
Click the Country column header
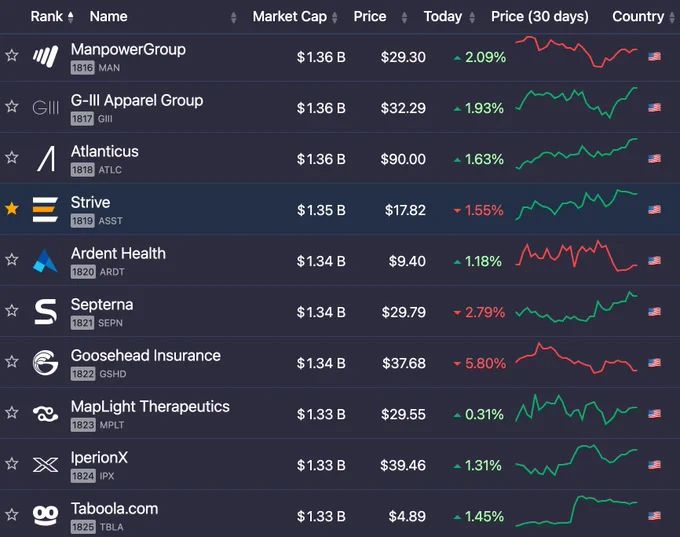(638, 16)
